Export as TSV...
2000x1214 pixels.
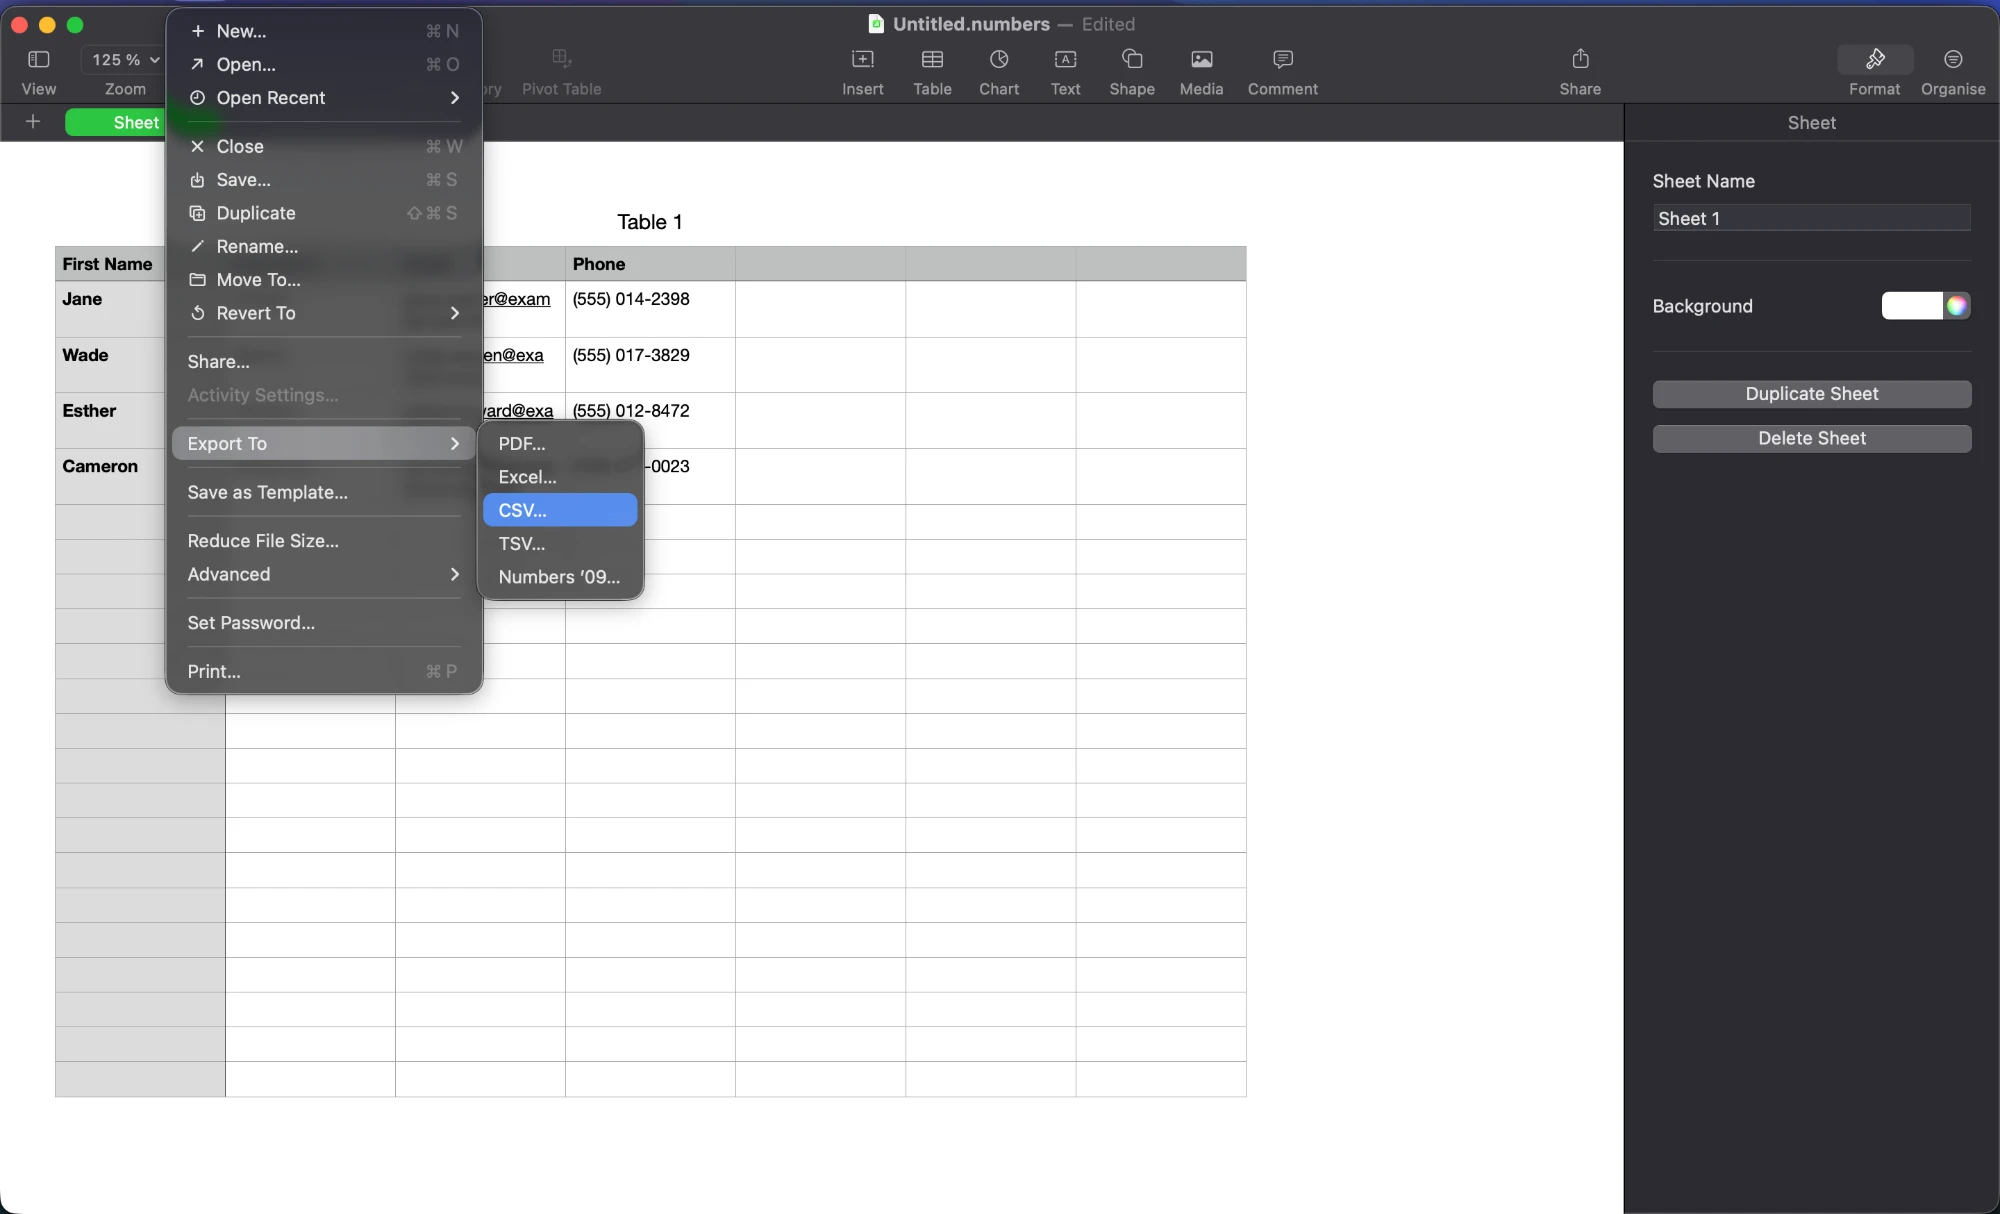click(x=560, y=543)
